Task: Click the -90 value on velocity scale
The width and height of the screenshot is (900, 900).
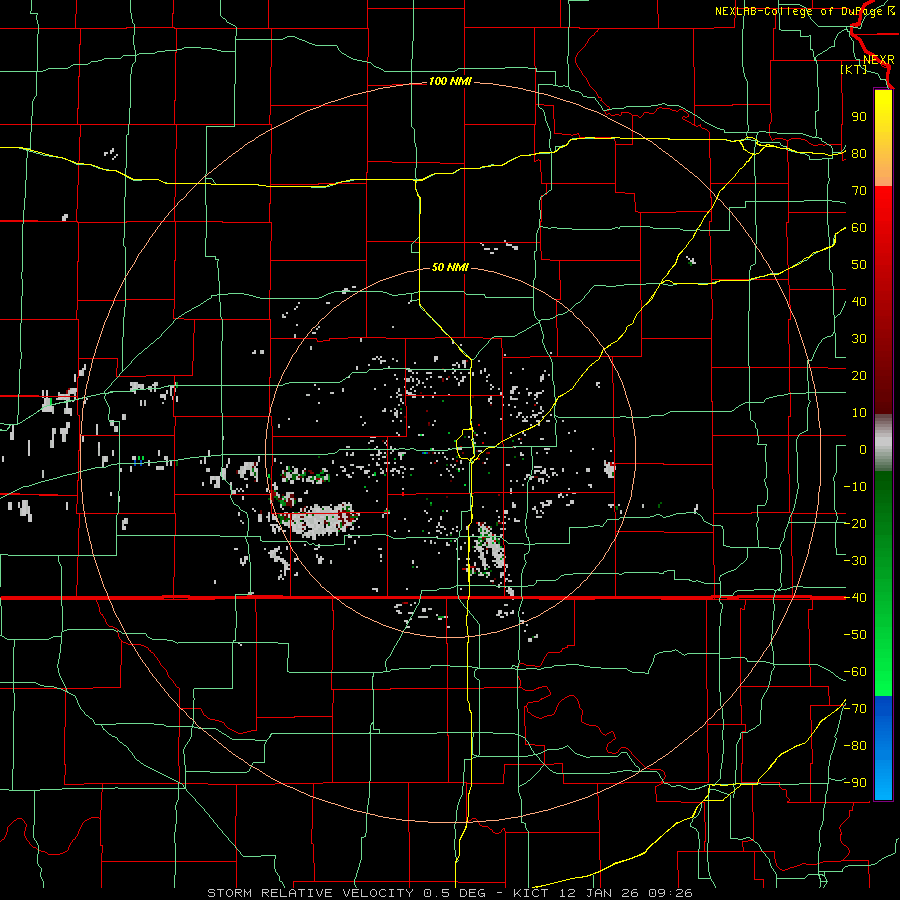Action: coord(855,783)
